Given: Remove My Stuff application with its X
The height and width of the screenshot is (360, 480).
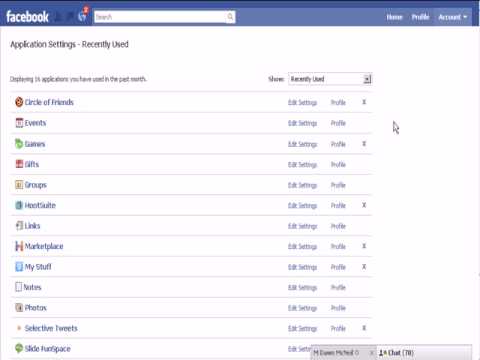Looking at the screenshot, I should click(x=364, y=267).
